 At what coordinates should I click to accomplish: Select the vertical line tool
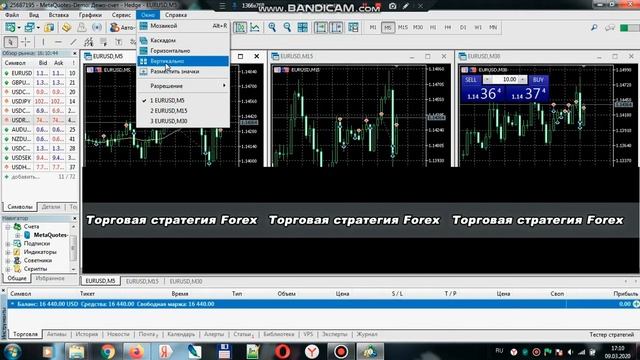click(x=43, y=42)
